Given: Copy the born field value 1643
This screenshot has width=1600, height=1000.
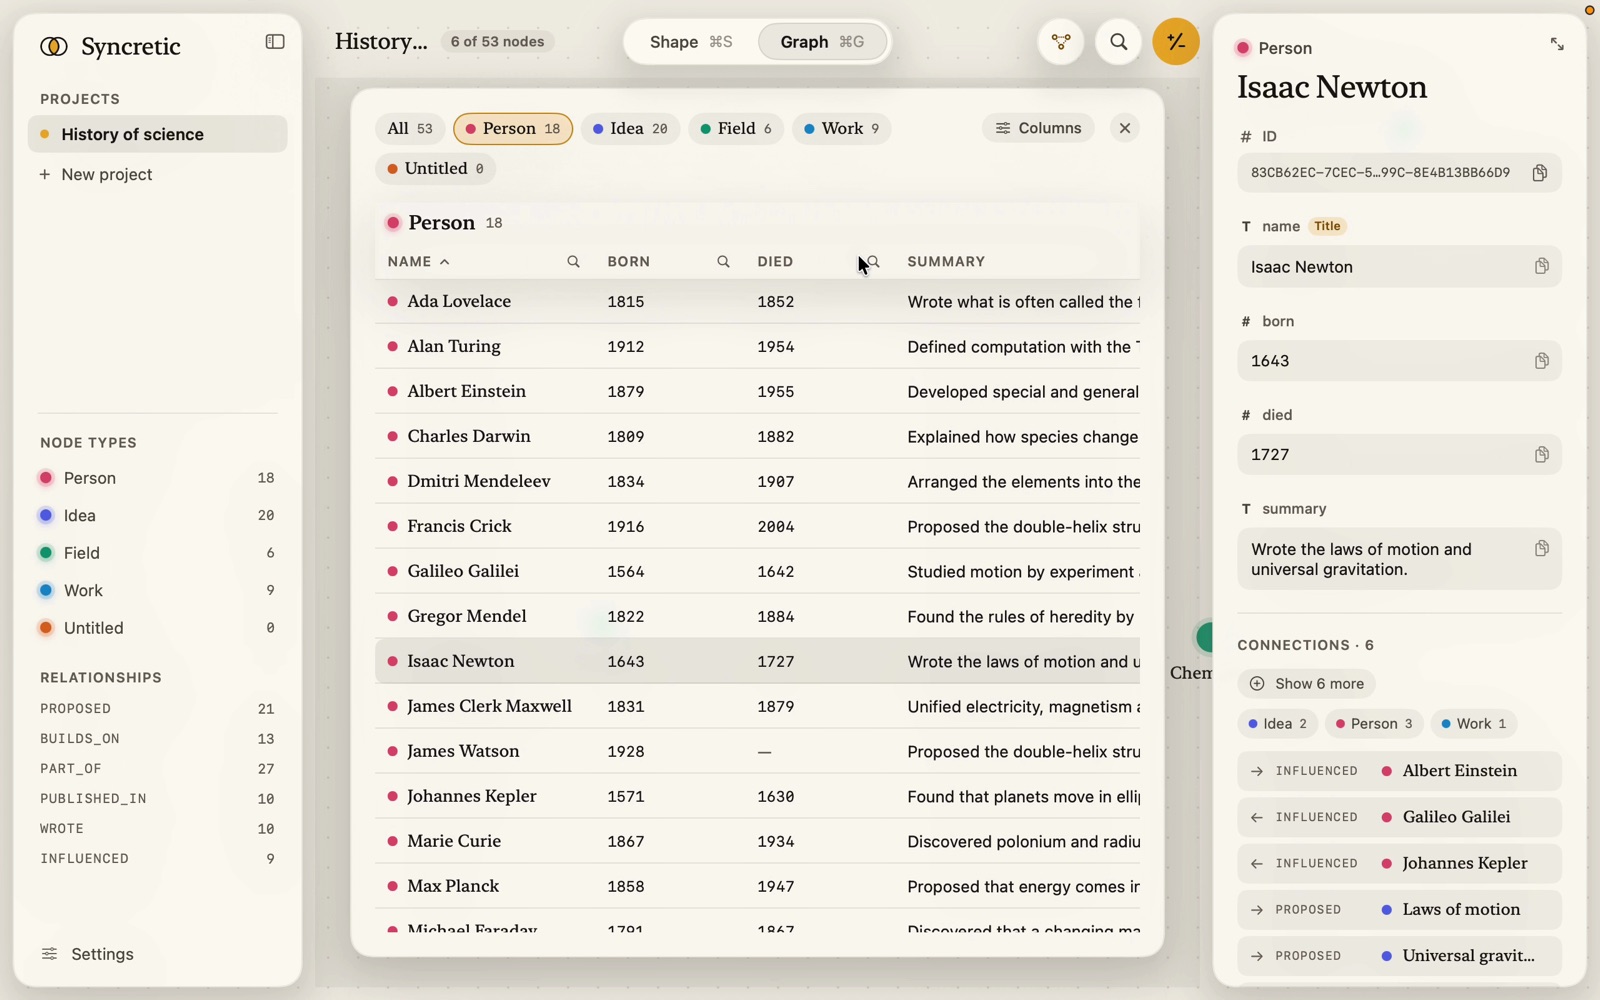Looking at the screenshot, I should coord(1541,360).
